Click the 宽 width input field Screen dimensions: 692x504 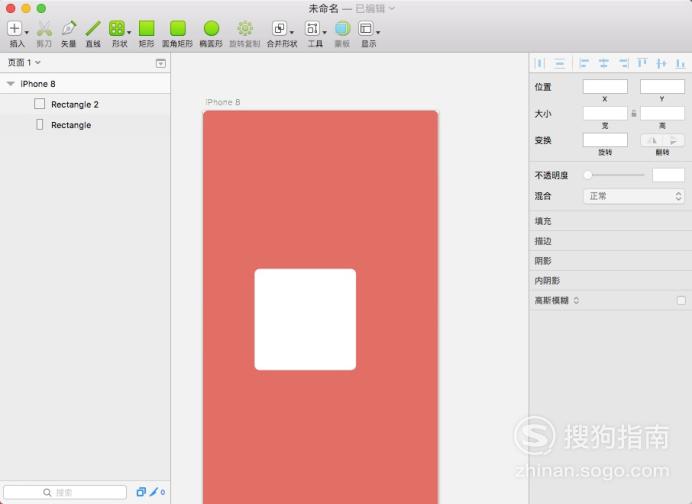[605, 113]
